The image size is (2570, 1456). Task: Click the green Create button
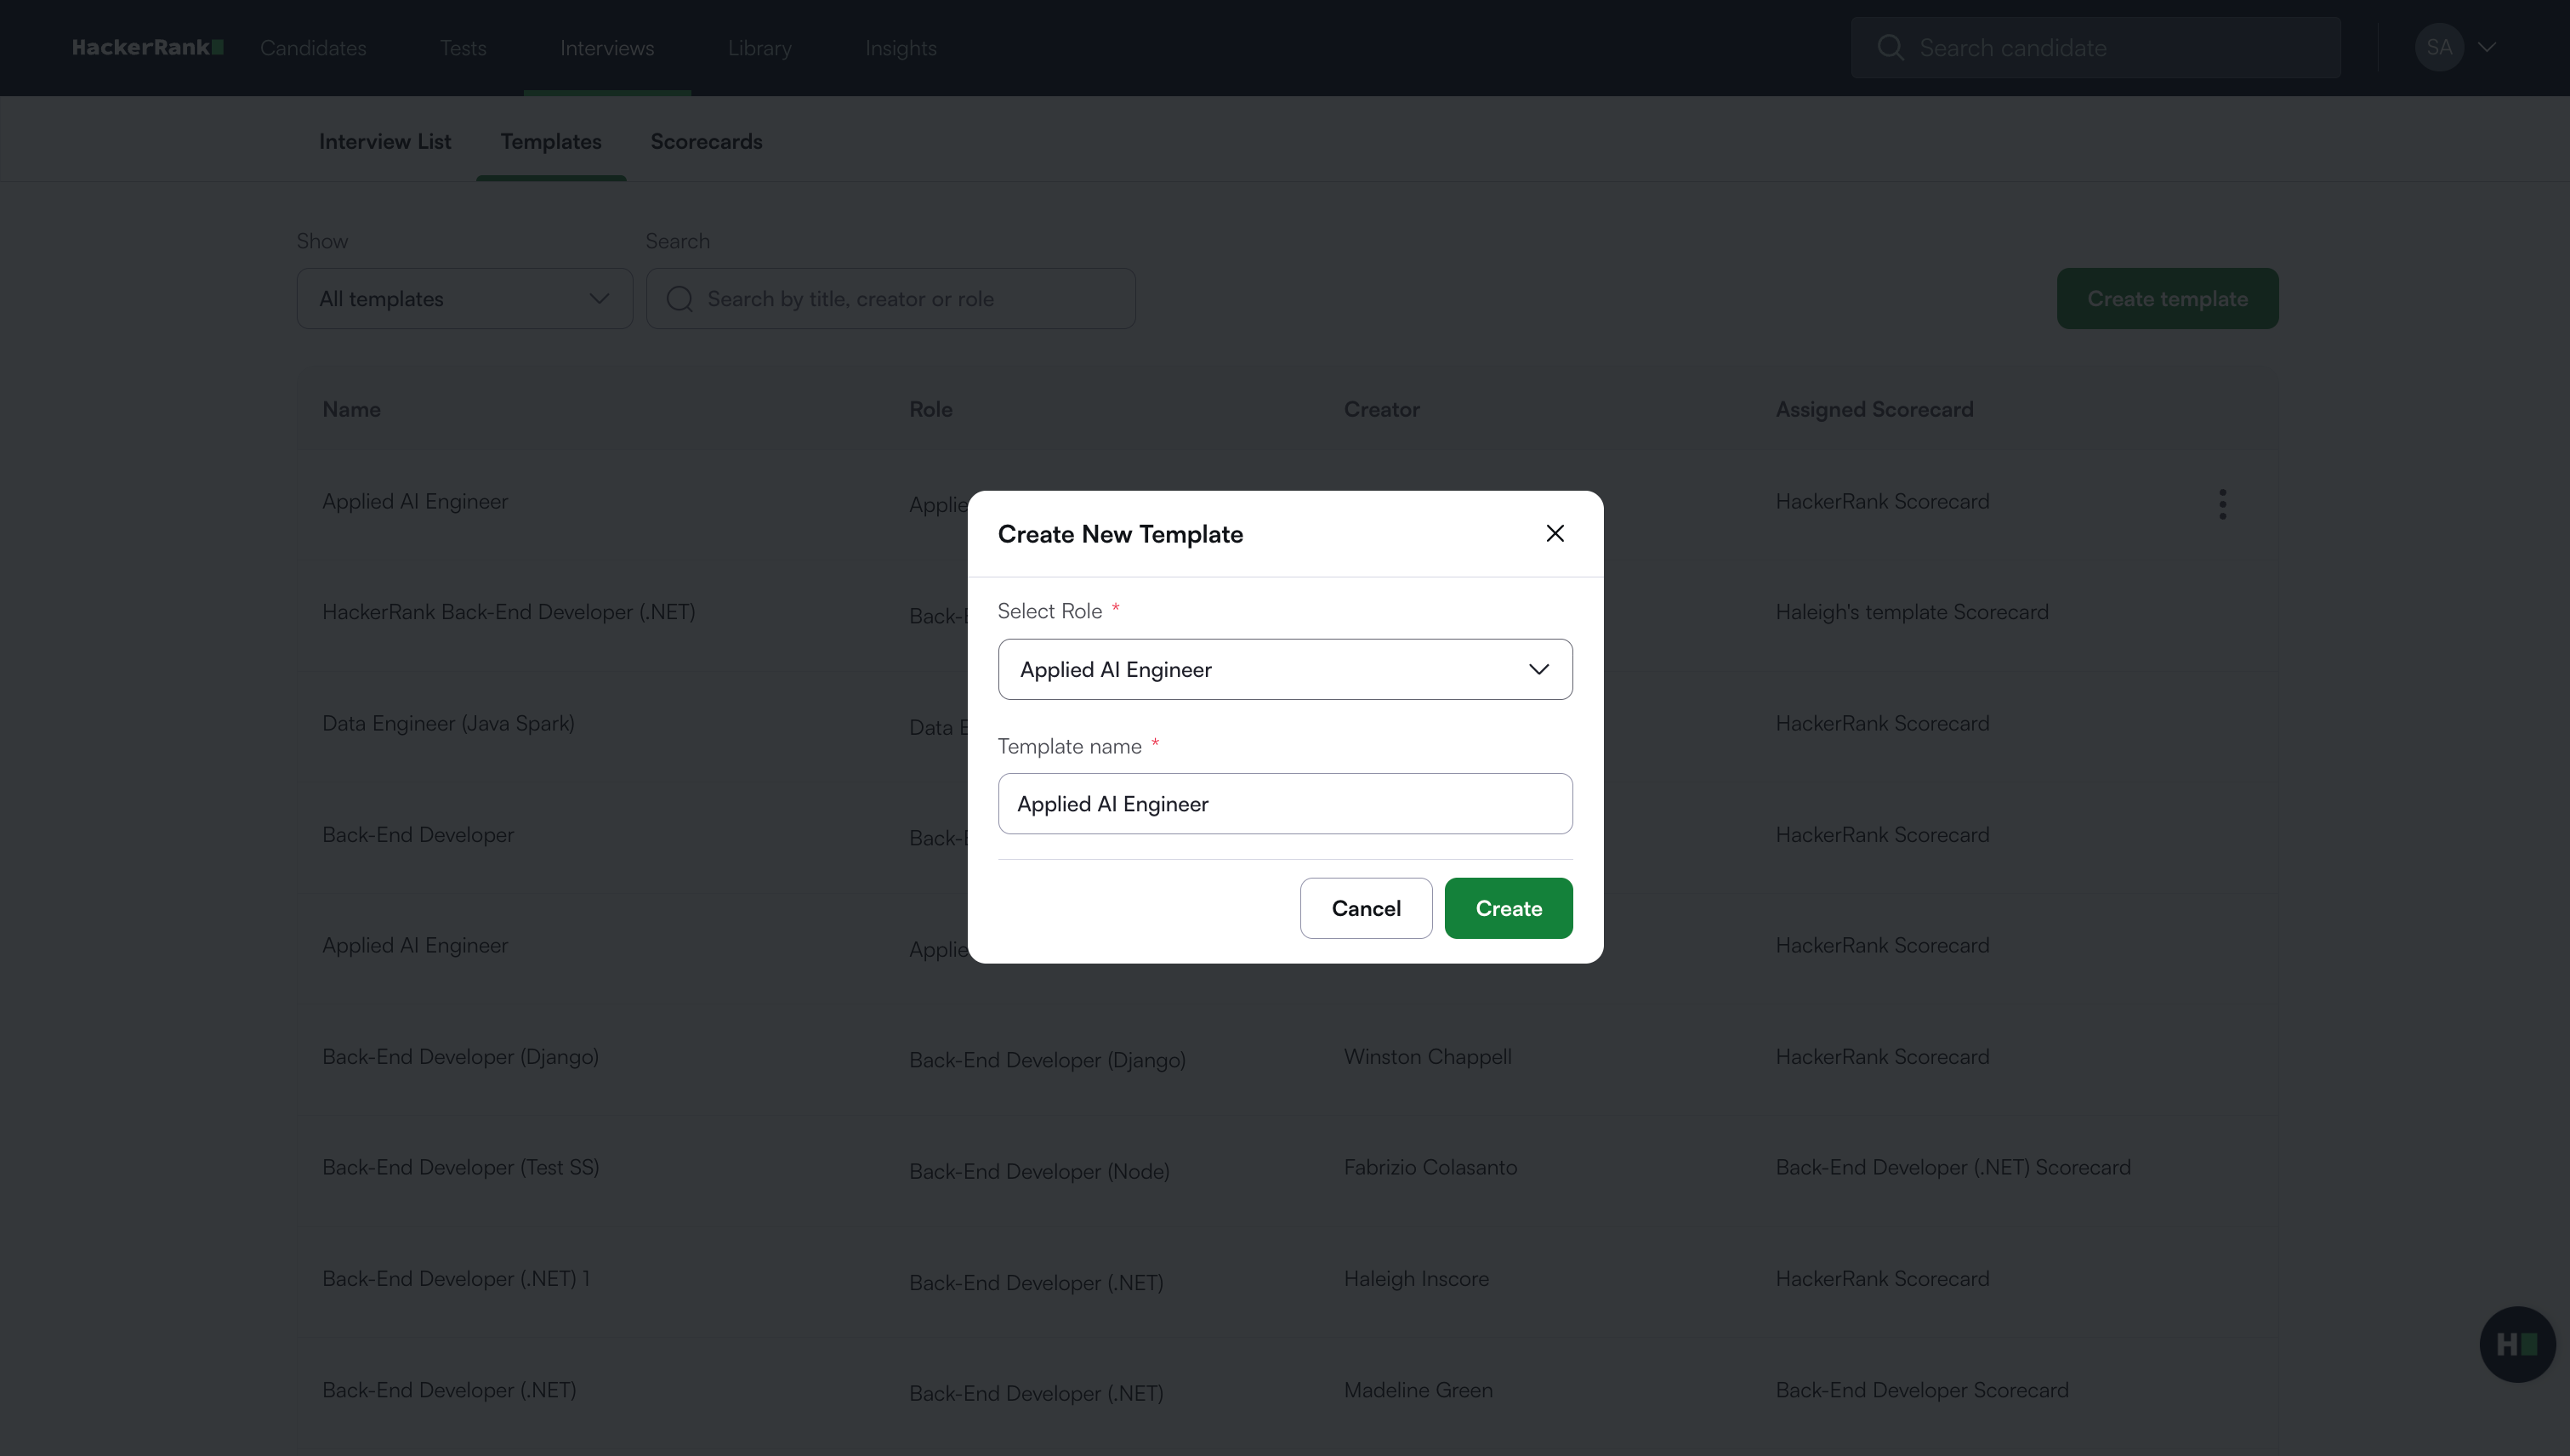pos(1508,908)
